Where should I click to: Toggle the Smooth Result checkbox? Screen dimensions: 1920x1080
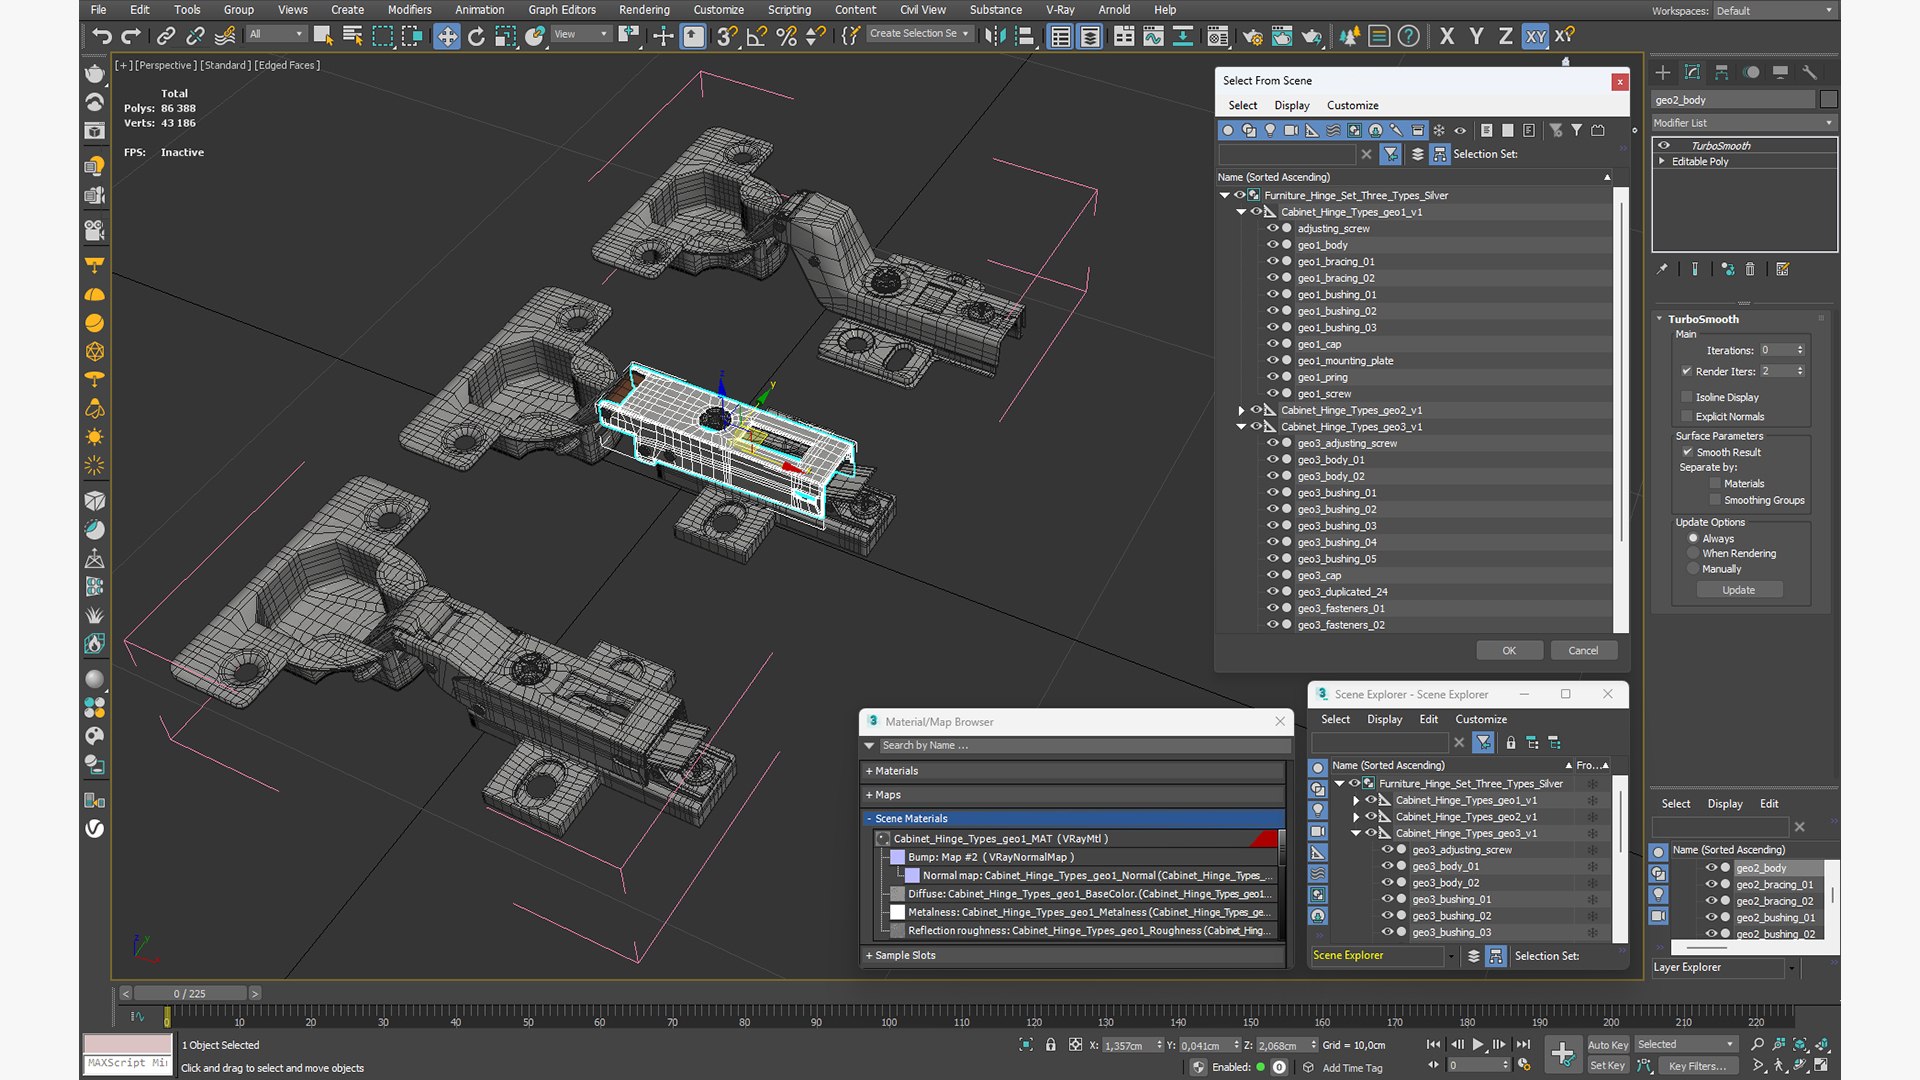pos(1687,452)
